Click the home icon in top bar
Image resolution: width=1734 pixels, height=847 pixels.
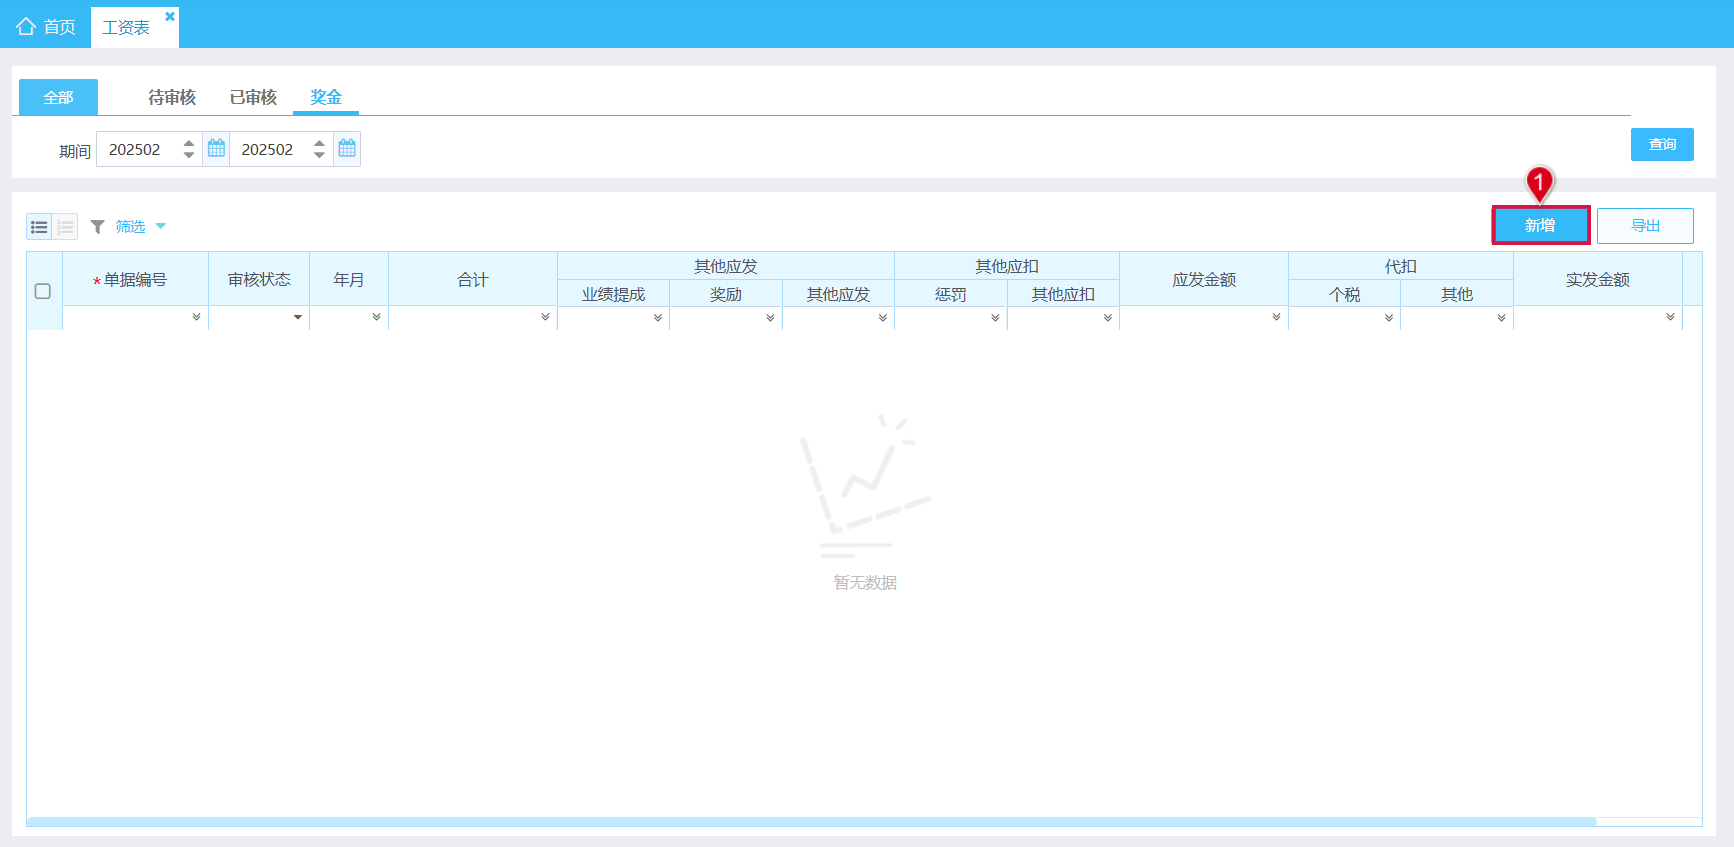(26, 26)
